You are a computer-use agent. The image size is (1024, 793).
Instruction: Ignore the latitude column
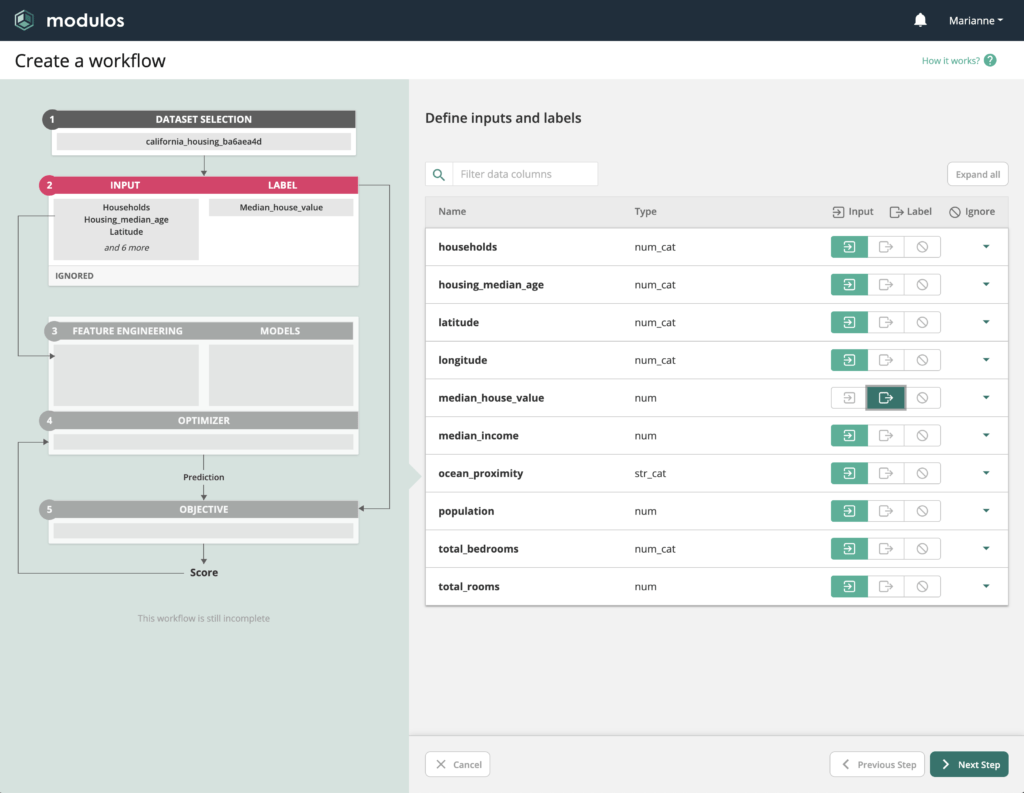point(922,322)
